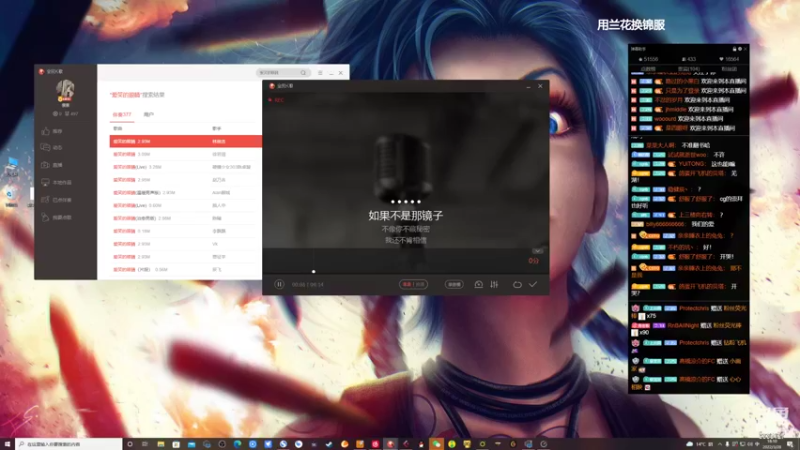Click the magnifier search icon in title bar
Screen dimensions: 800x450
click(x=304, y=72)
